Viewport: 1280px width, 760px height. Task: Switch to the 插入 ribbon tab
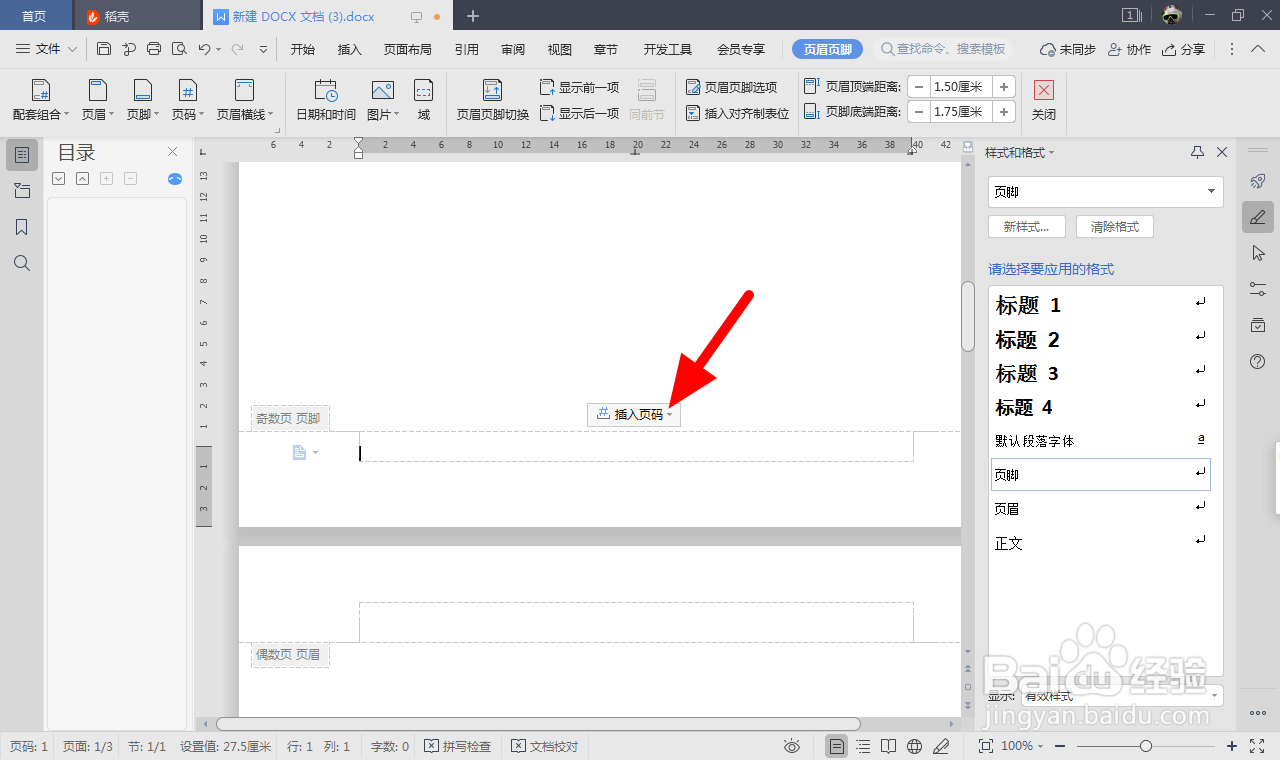pos(350,49)
